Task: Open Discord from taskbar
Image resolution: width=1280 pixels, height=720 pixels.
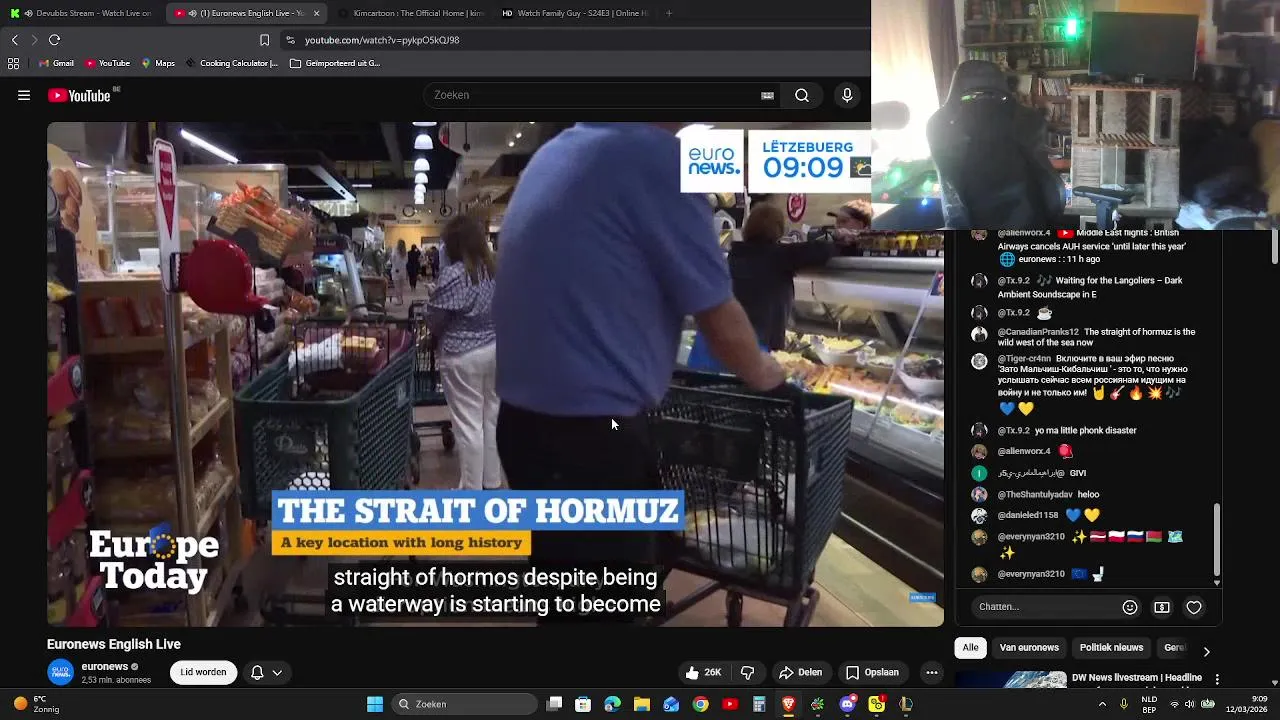Action: [x=847, y=704]
